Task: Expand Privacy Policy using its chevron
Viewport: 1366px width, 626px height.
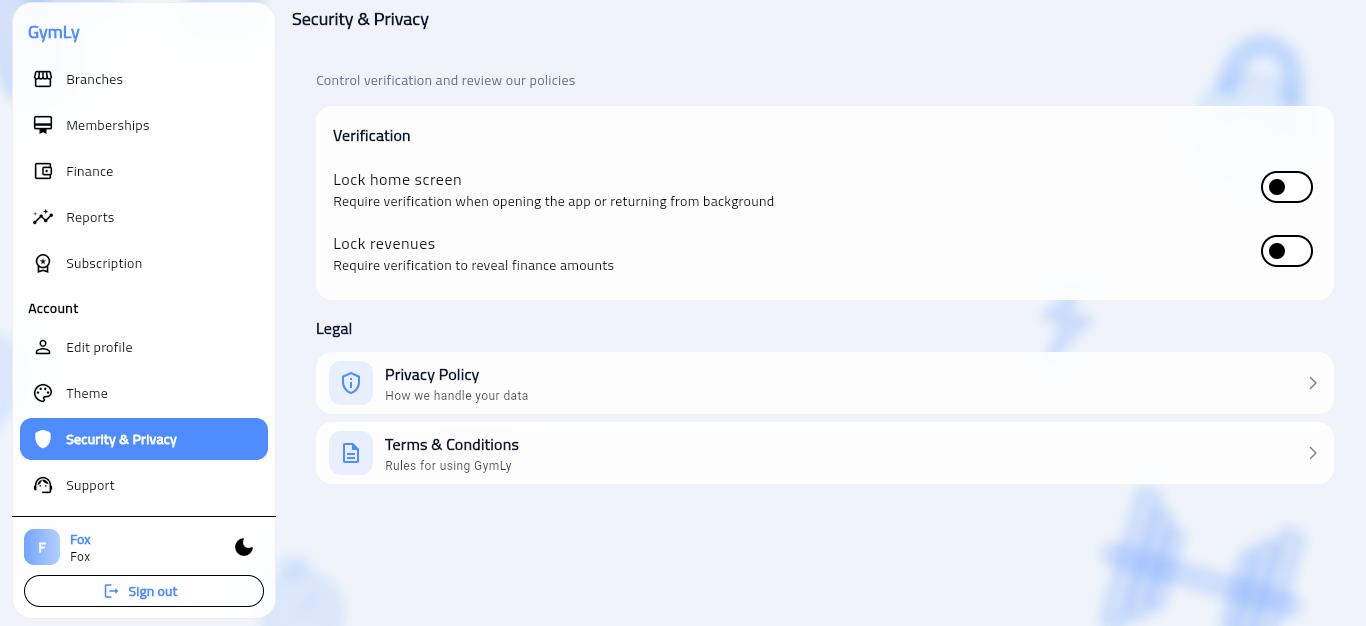Action: 1313,383
